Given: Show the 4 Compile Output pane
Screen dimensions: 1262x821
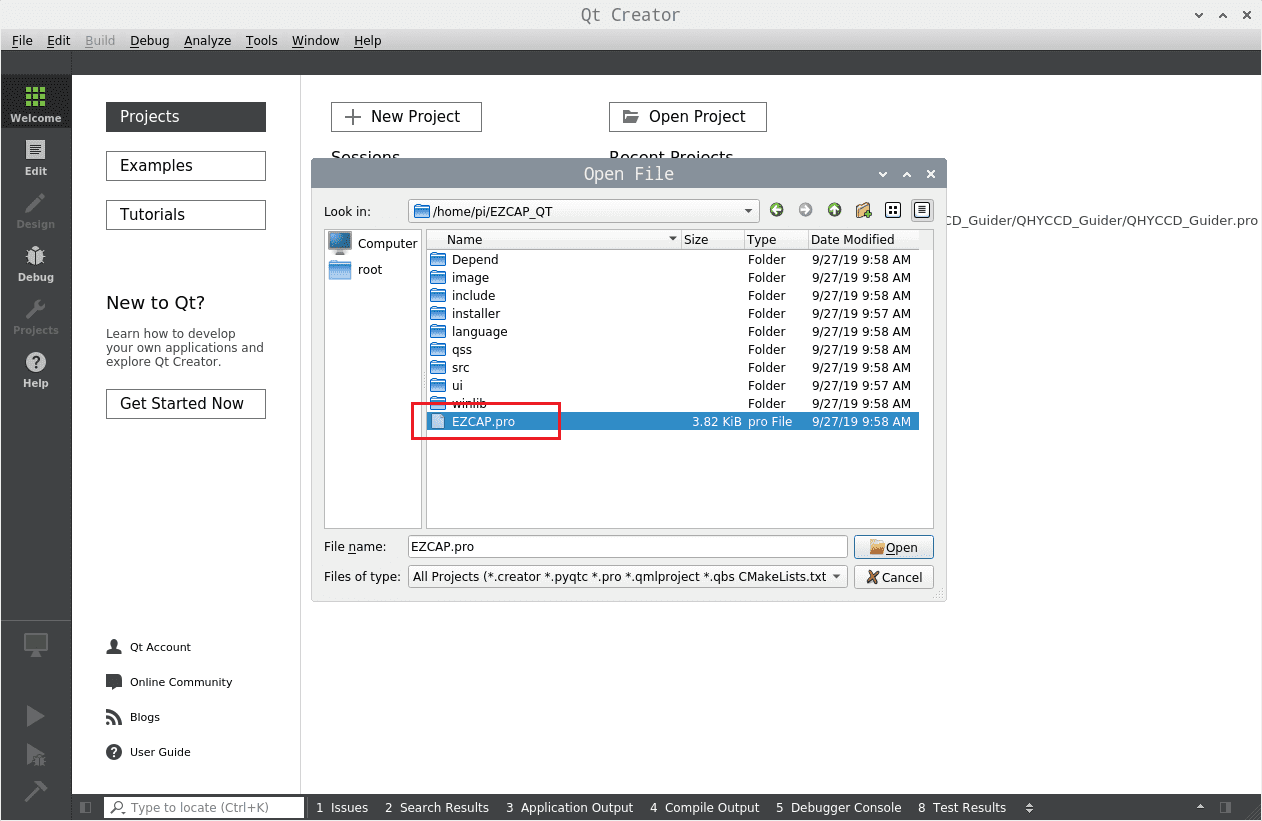Looking at the screenshot, I should (x=705, y=808).
